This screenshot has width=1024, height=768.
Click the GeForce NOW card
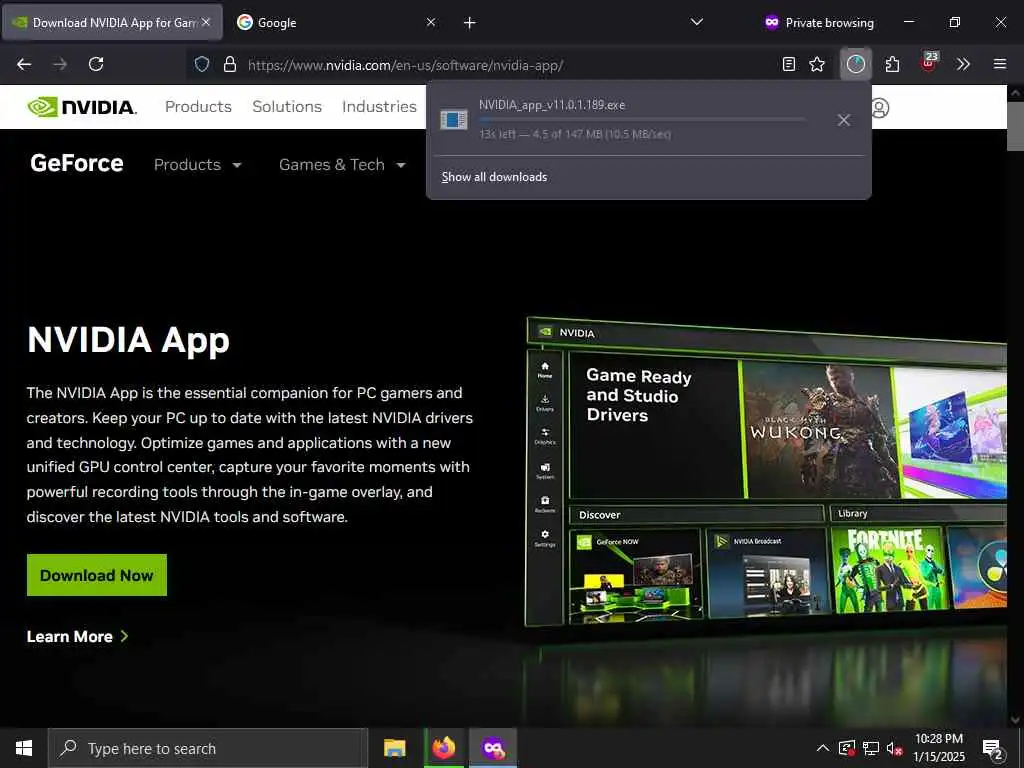point(637,575)
